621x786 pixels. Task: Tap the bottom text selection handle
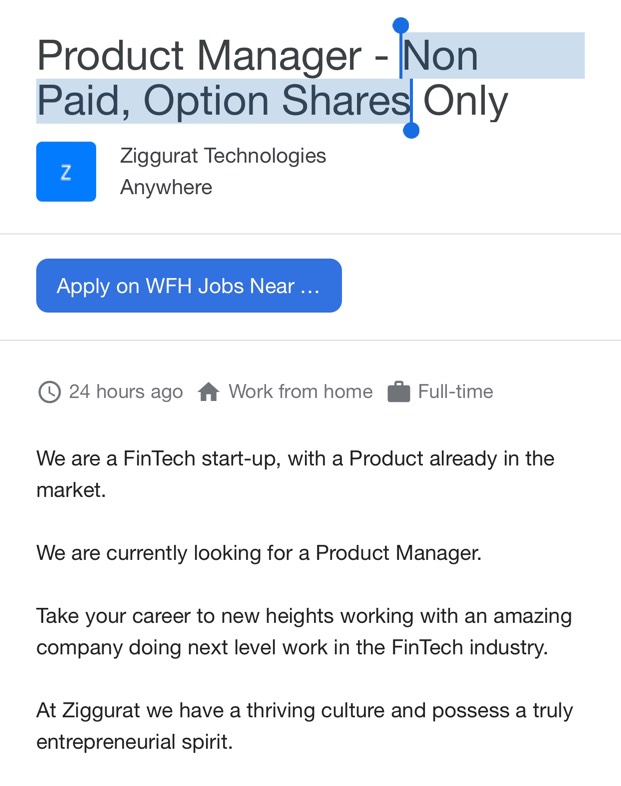coord(411,130)
